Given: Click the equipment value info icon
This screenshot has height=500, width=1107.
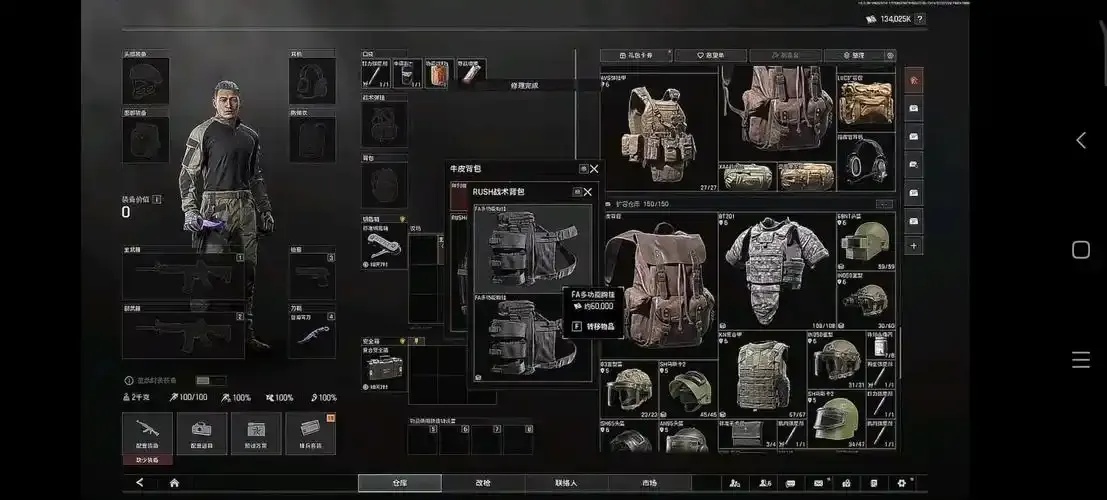Looking at the screenshot, I should click(157, 200).
